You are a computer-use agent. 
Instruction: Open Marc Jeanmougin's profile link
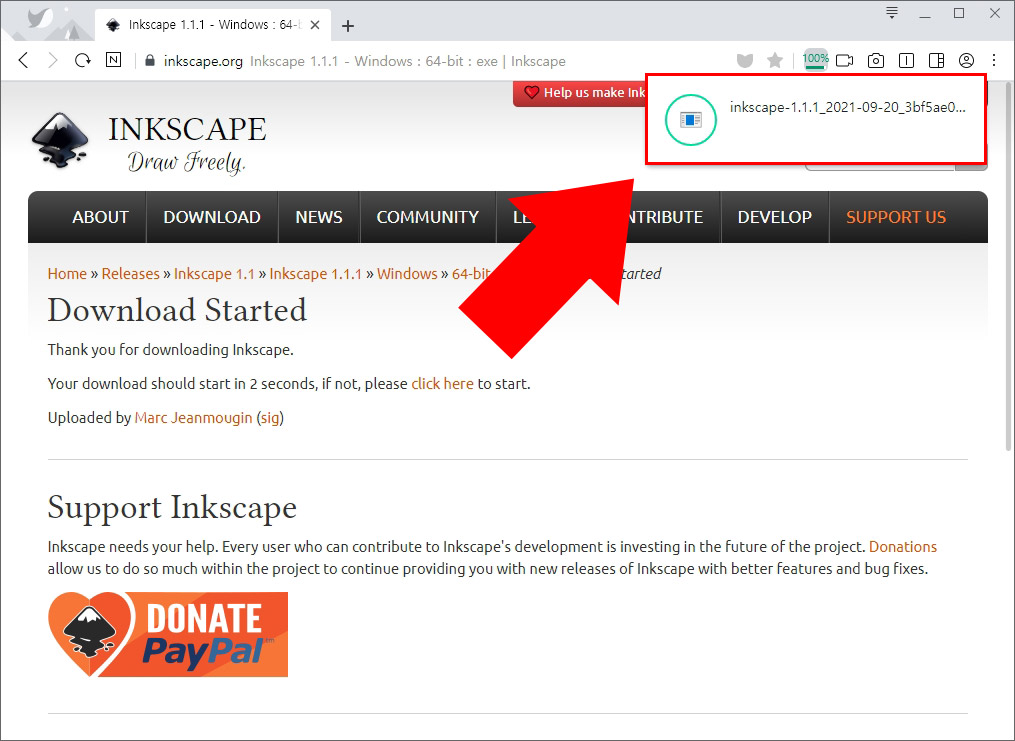pos(194,418)
